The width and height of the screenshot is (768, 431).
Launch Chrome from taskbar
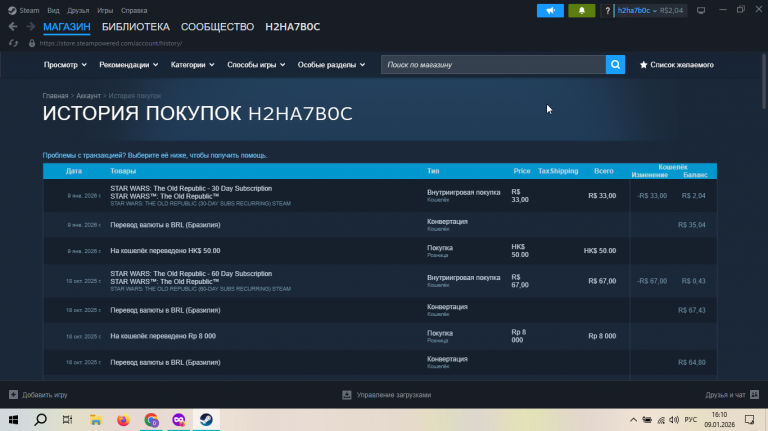point(151,420)
